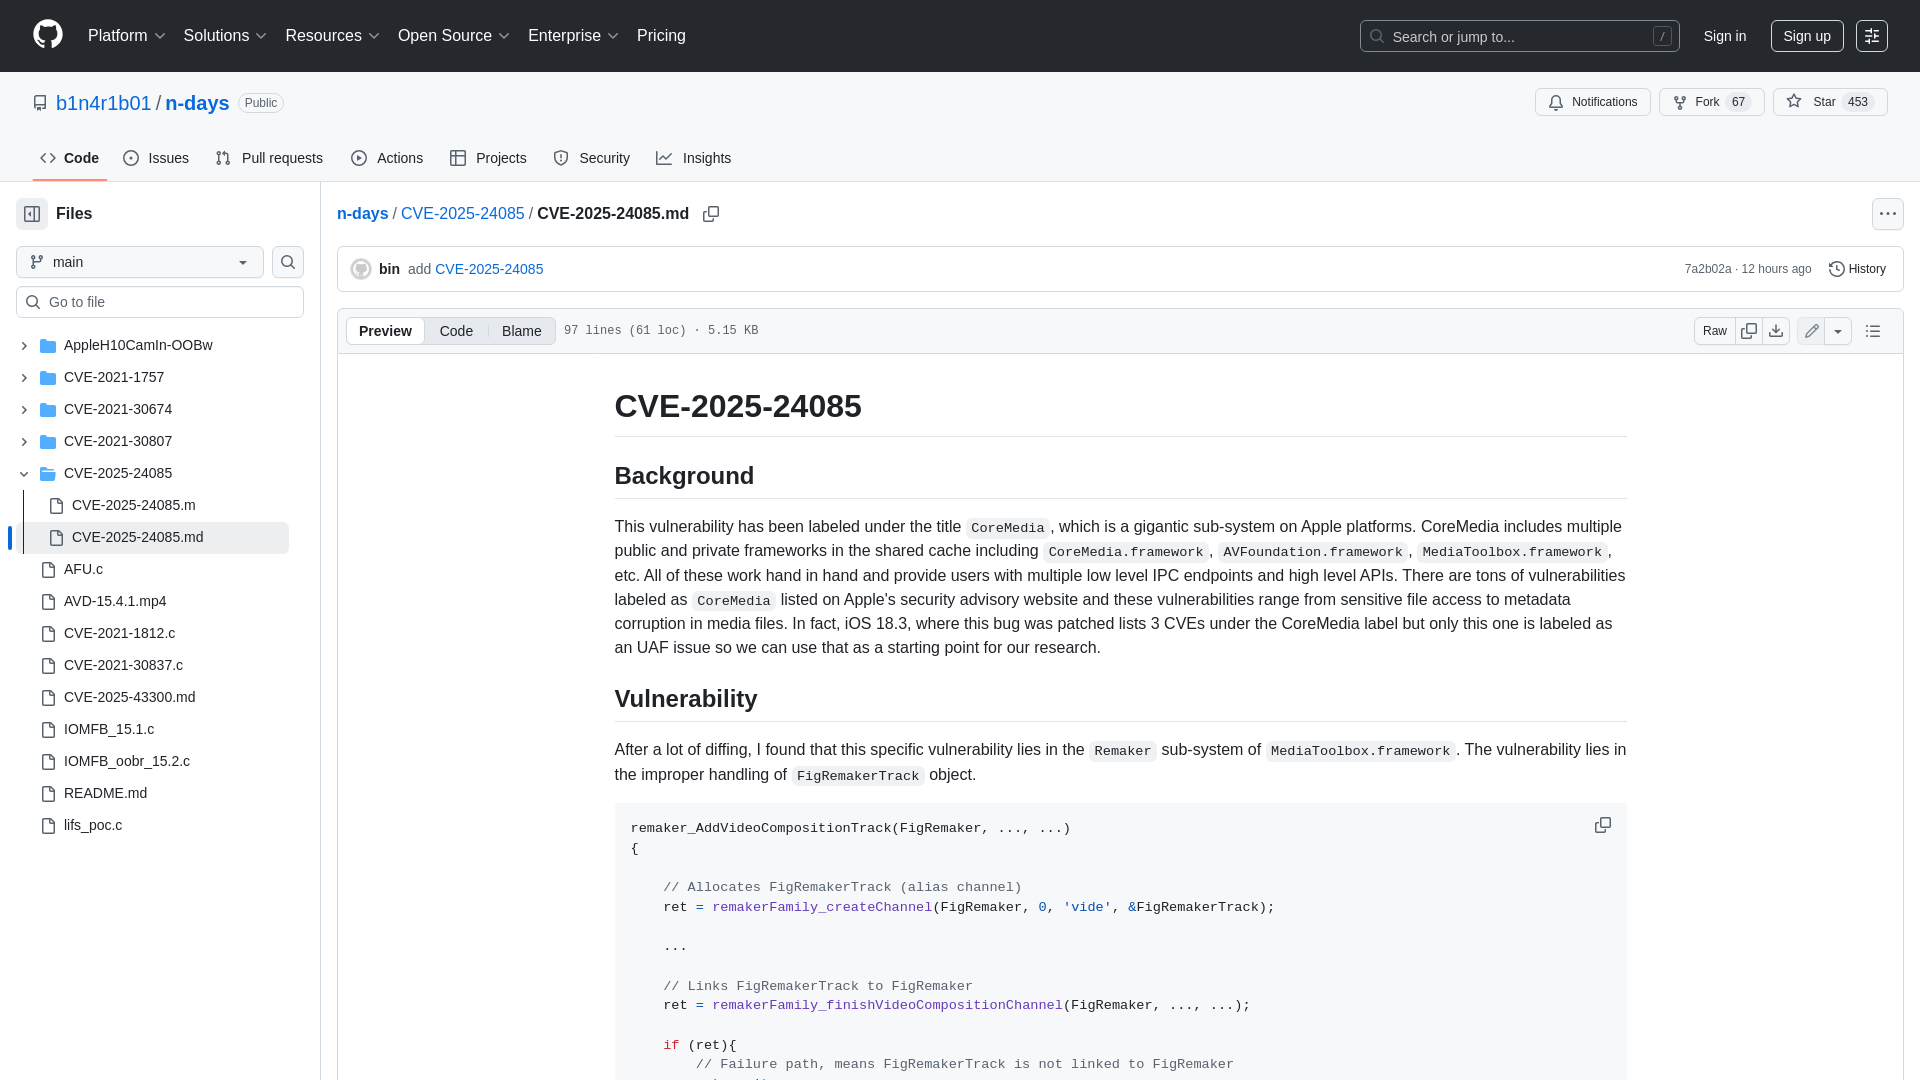Viewport: 1920px width, 1080px height.
Task: Copy the CVE-2025-24085.md file path
Action: [x=711, y=214]
